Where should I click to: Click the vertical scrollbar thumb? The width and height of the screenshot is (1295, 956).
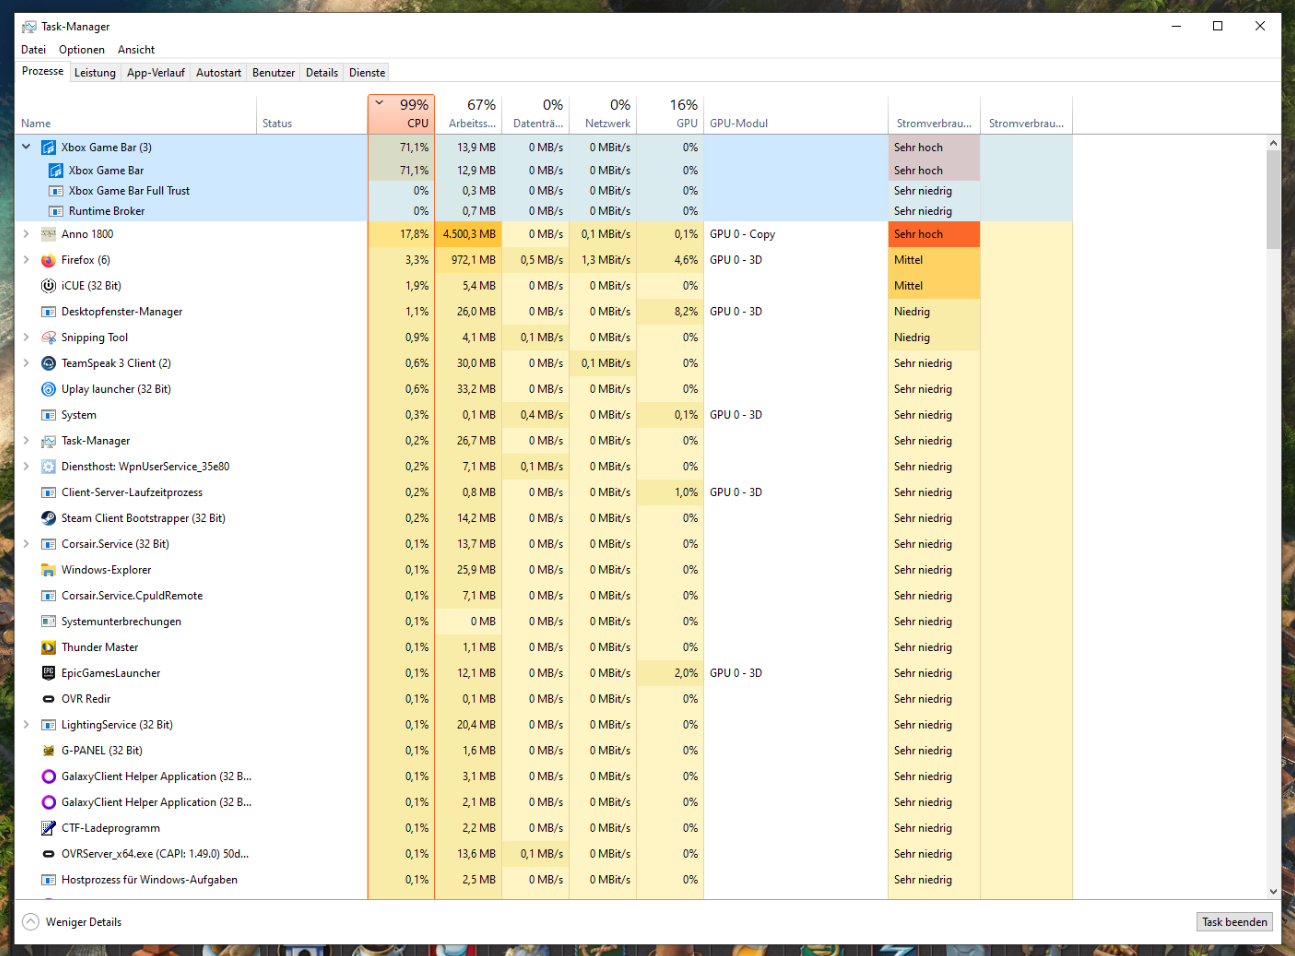[x=1273, y=199]
